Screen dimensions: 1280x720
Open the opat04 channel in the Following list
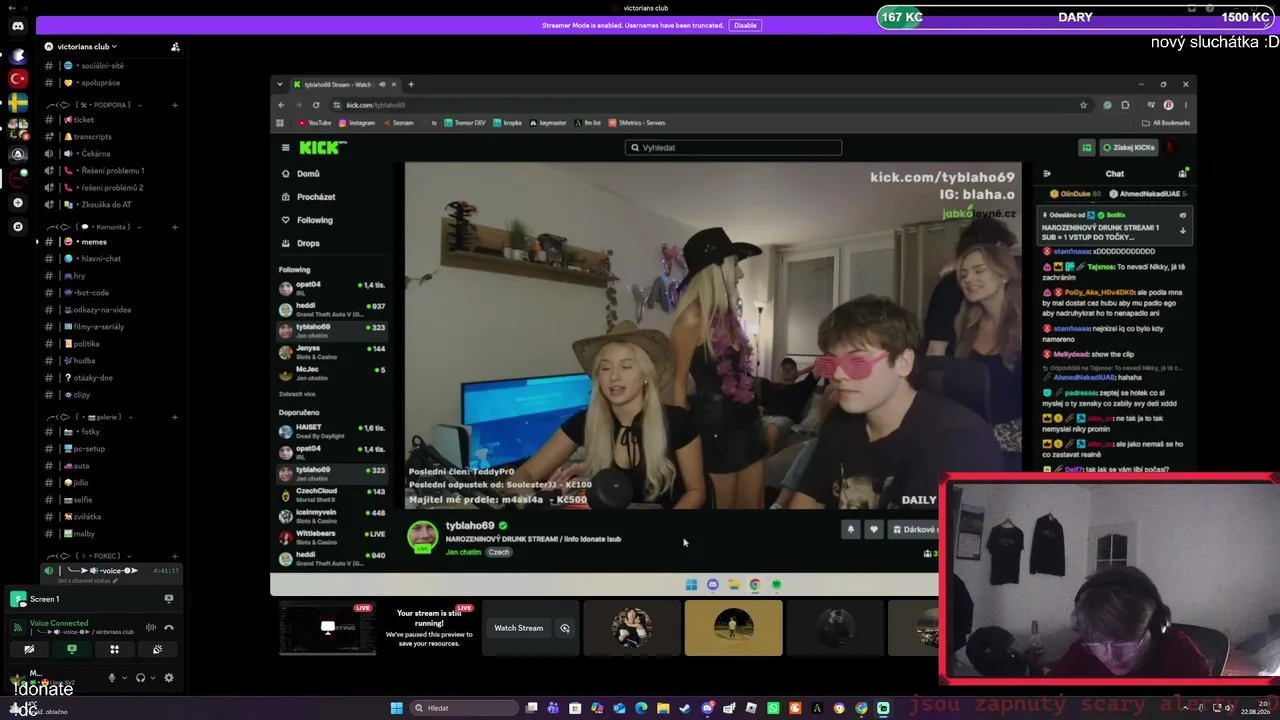tap(332, 287)
